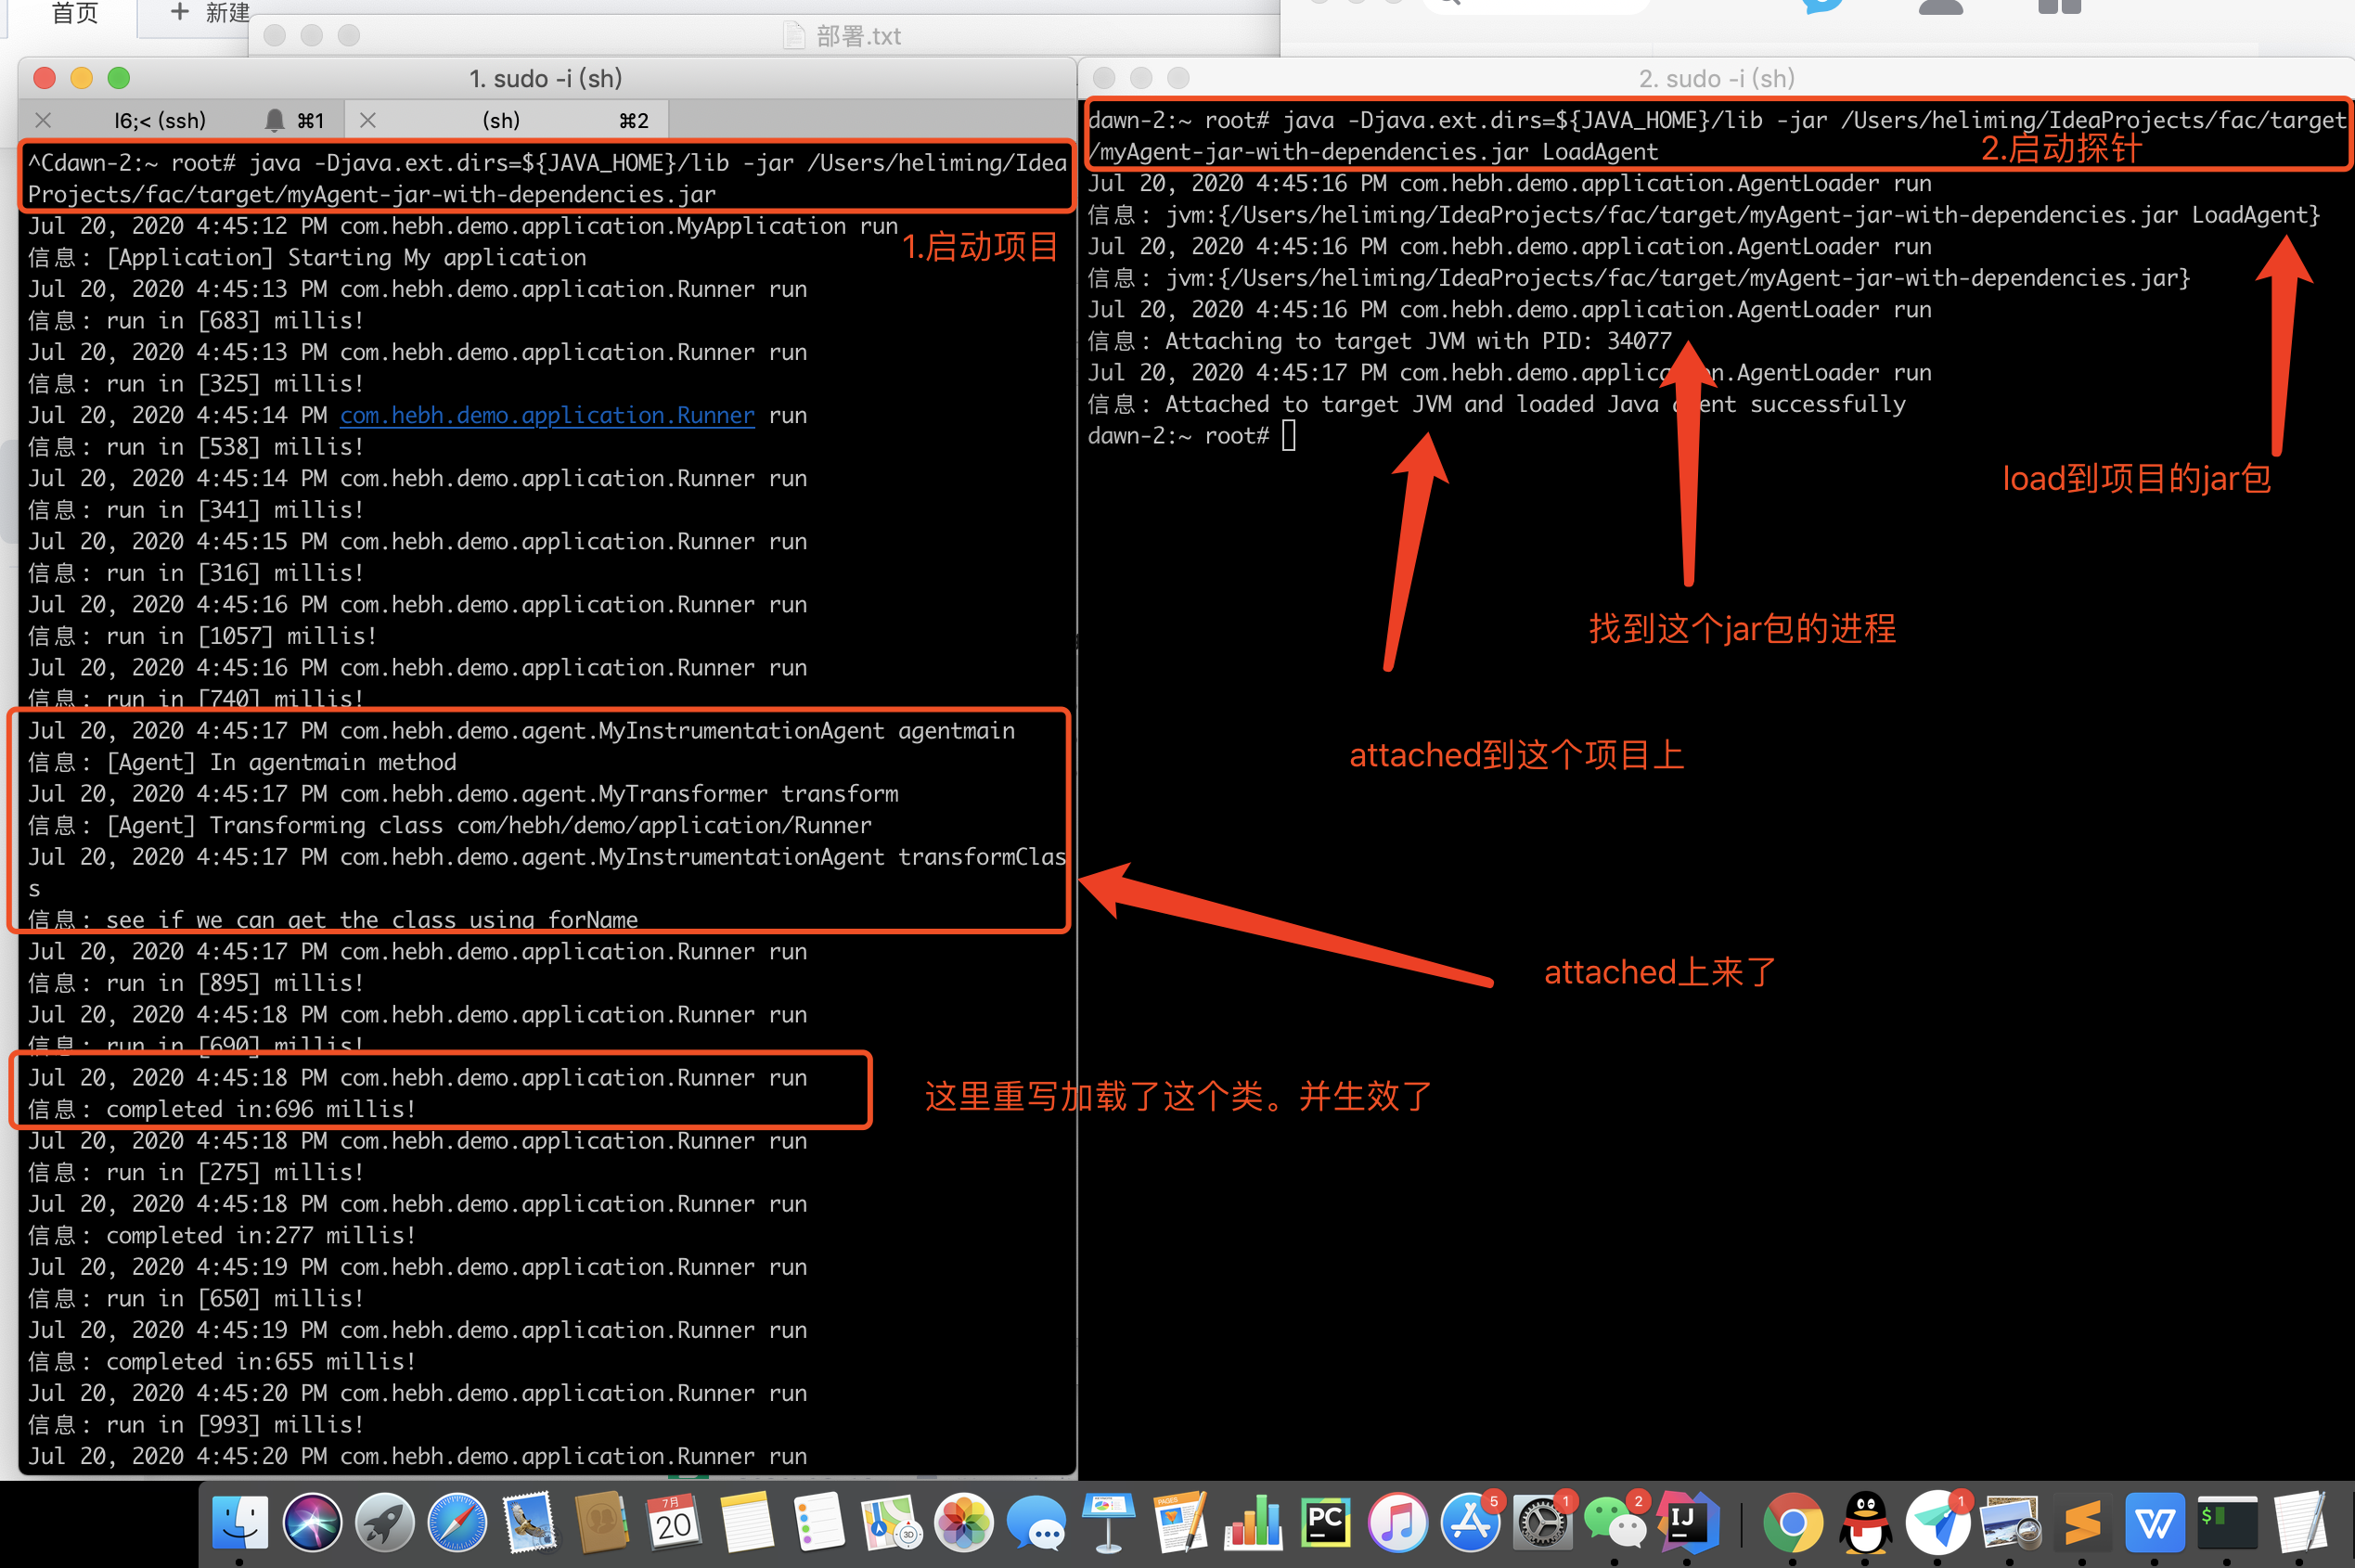The height and width of the screenshot is (1568, 2355).
Task: Open the underlined com.hebh.demo.application.Runner link
Action: tap(547, 415)
